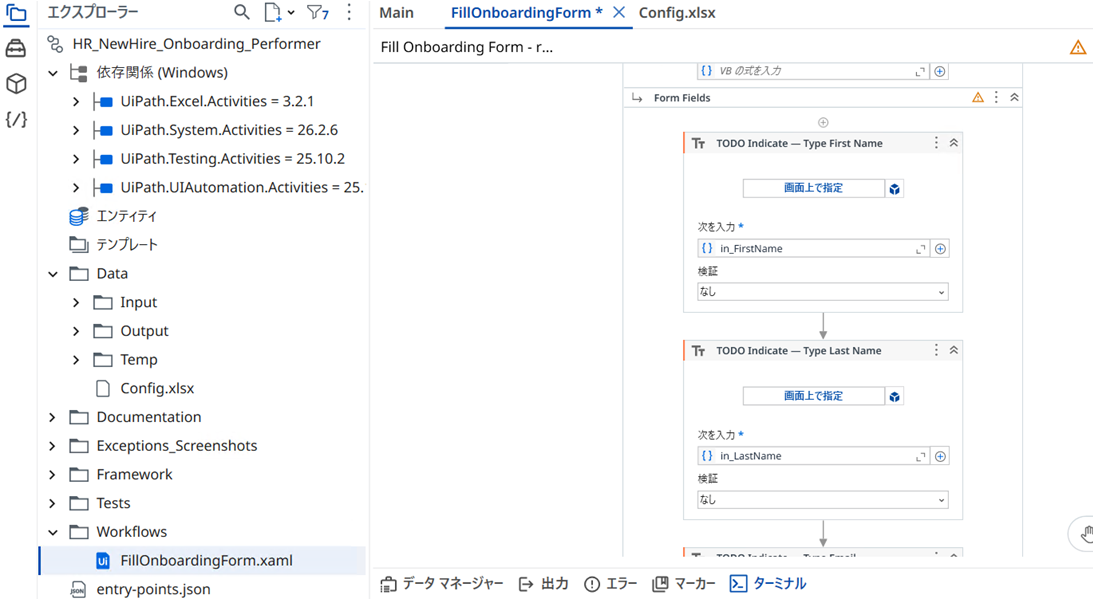Click the in_LastName input field
The image size is (1093, 610).
coord(812,457)
